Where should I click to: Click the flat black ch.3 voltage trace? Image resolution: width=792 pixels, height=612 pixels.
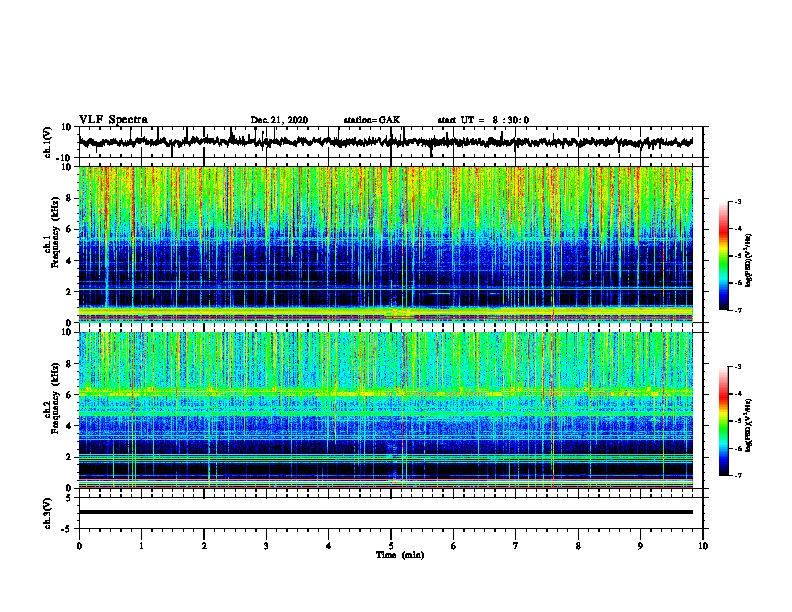pos(385,512)
